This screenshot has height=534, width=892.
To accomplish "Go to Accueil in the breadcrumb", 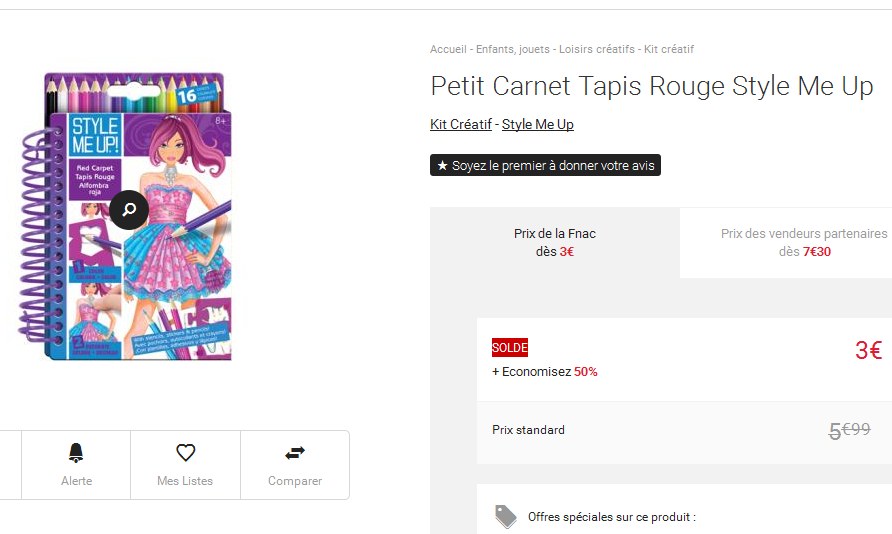I will [449, 49].
